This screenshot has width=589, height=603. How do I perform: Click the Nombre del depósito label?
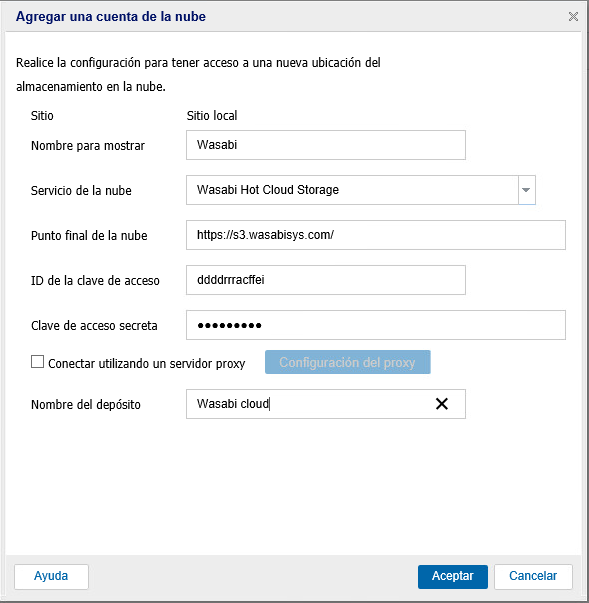pos(86,405)
